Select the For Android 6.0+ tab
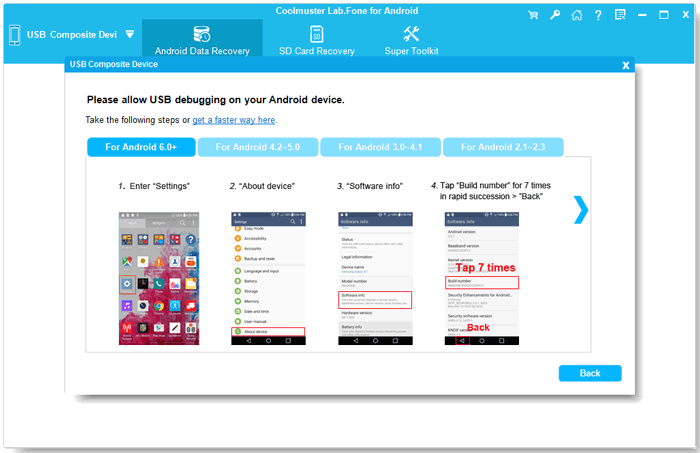 pyautogui.click(x=141, y=147)
